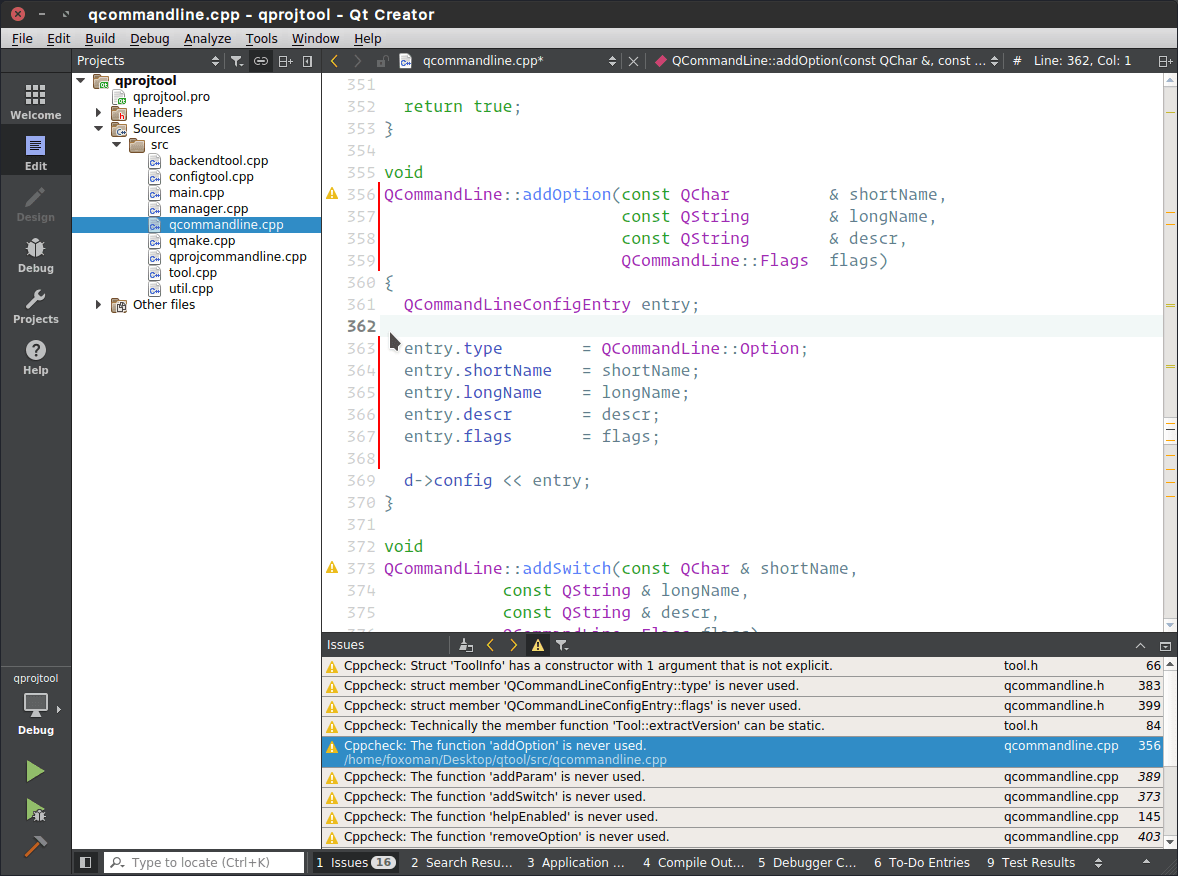Open the Help mode icon
Screen dimensions: 1178x876
coord(35,352)
